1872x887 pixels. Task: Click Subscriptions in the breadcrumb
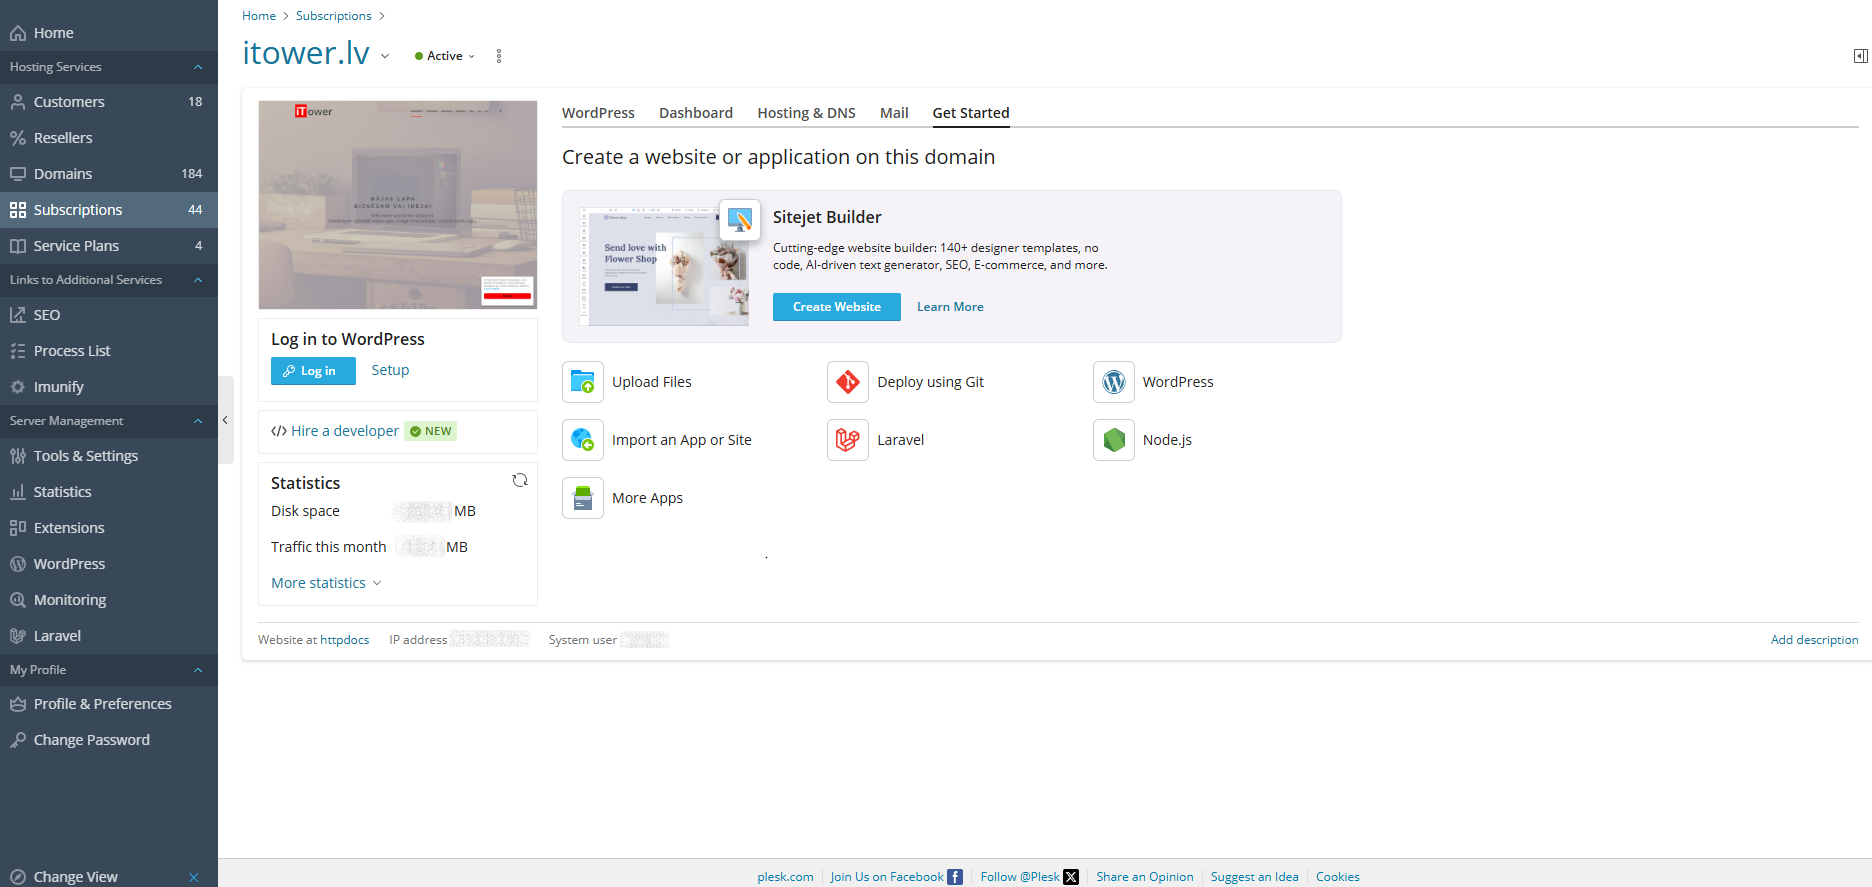[x=333, y=16]
